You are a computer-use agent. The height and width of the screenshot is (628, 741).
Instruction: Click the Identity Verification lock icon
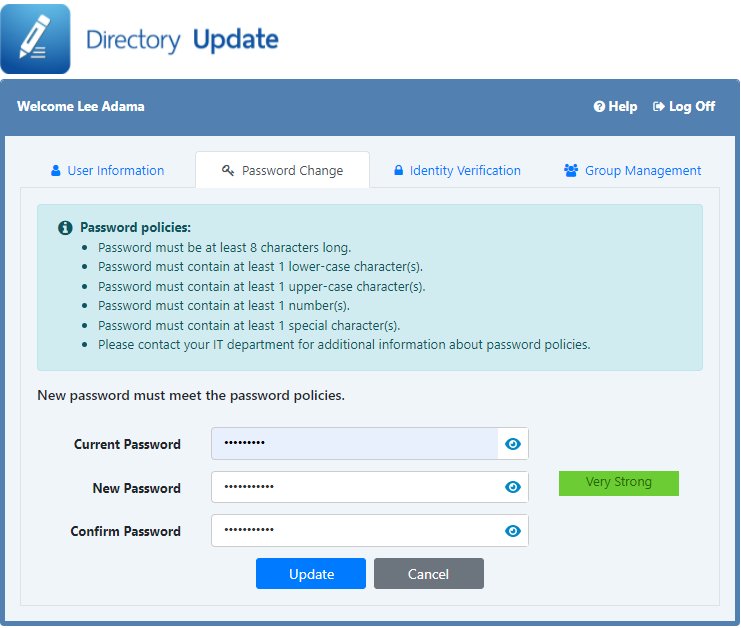click(x=398, y=170)
